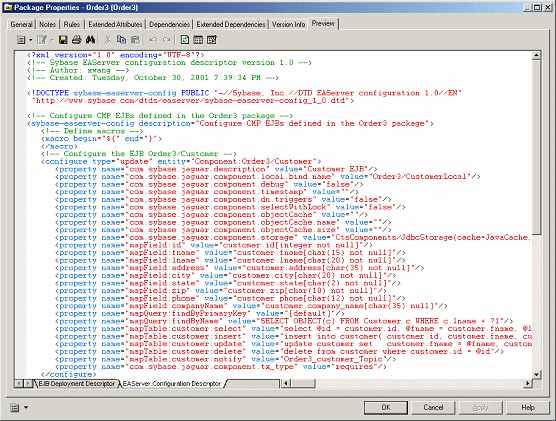Image resolution: width=556 pixels, height=421 pixels.
Task: Click the mapField:zip property line
Action: coord(221,291)
